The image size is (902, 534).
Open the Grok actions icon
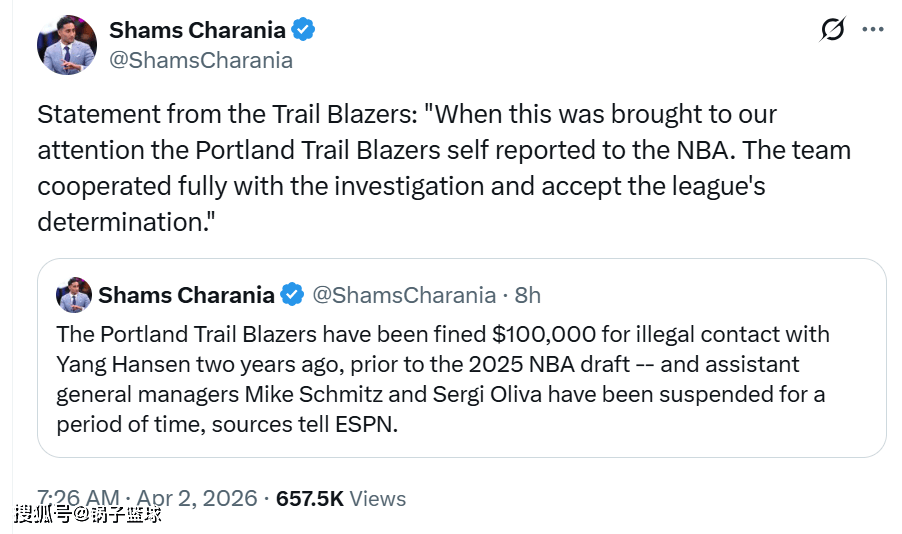(832, 30)
